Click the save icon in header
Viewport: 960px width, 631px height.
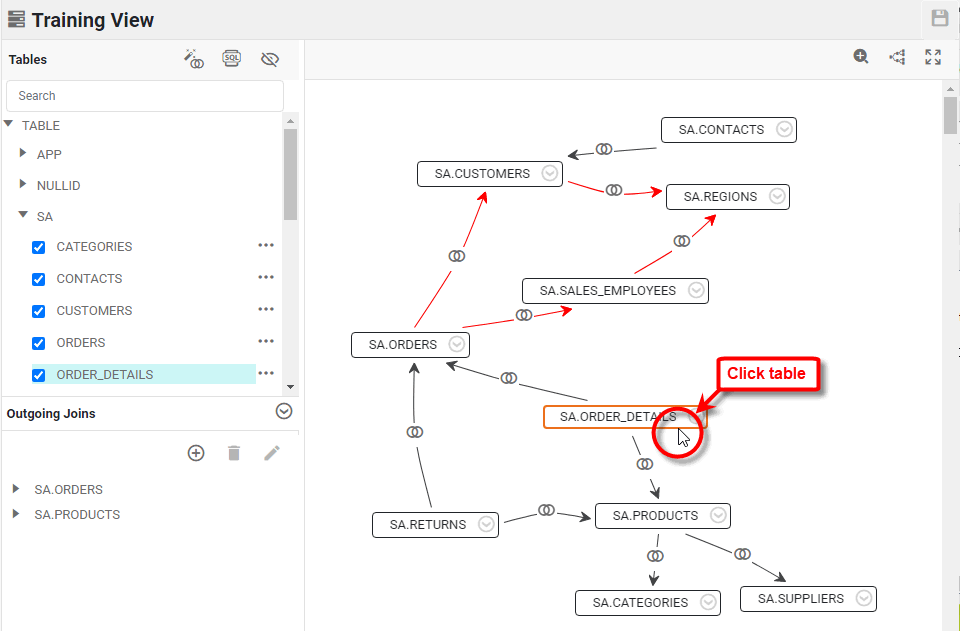click(x=939, y=18)
